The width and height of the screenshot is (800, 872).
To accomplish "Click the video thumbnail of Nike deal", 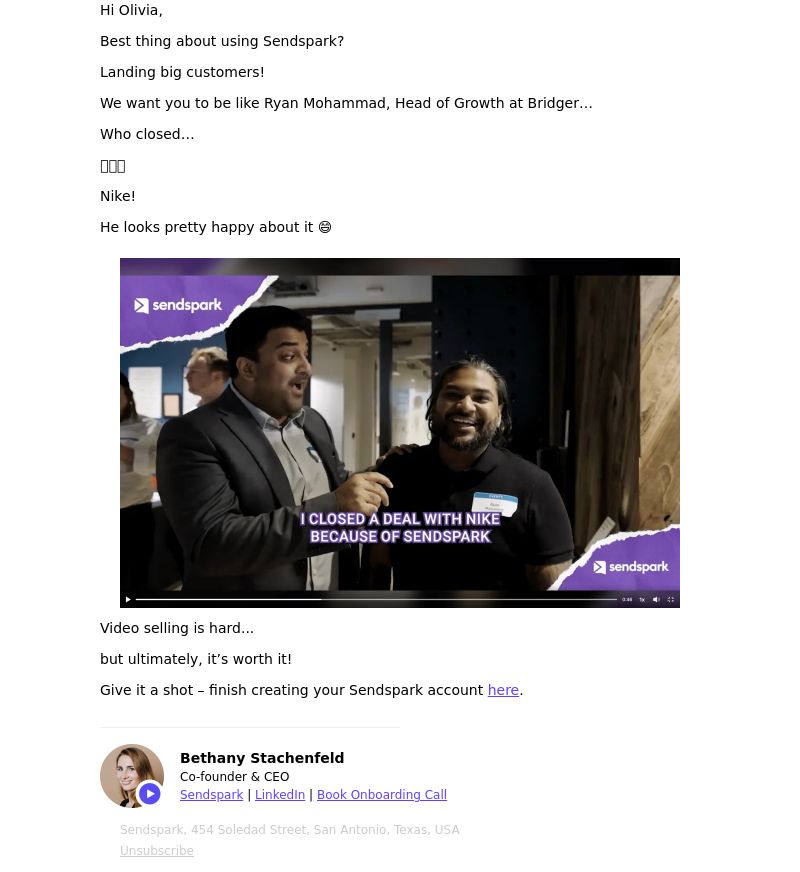I will [x=400, y=433].
